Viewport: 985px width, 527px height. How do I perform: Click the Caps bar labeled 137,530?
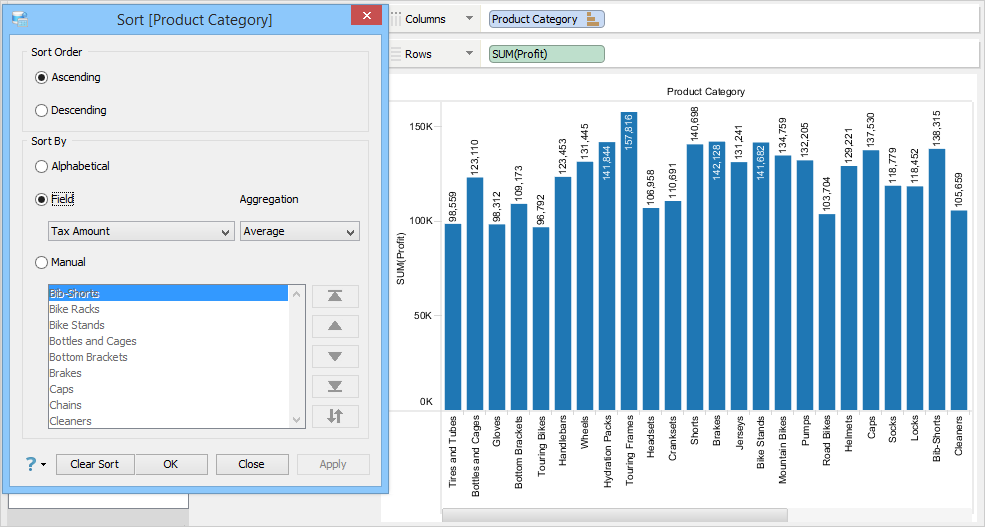871,280
